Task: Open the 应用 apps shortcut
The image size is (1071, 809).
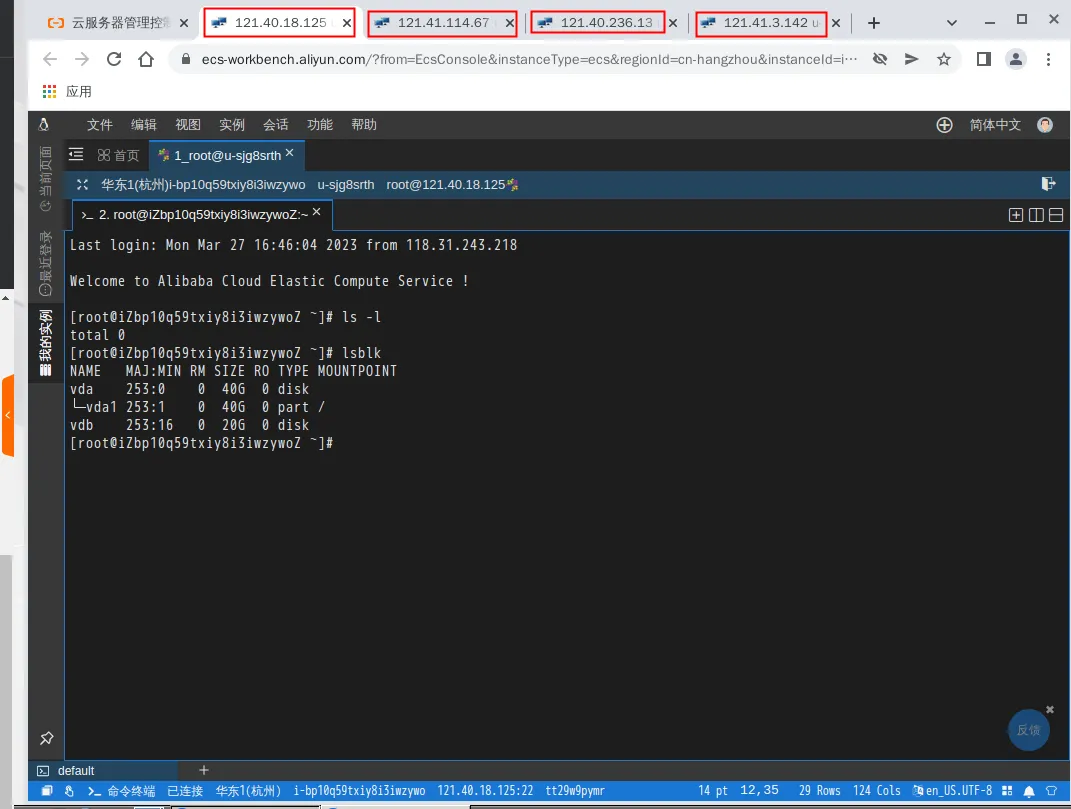Action: tap(67, 92)
